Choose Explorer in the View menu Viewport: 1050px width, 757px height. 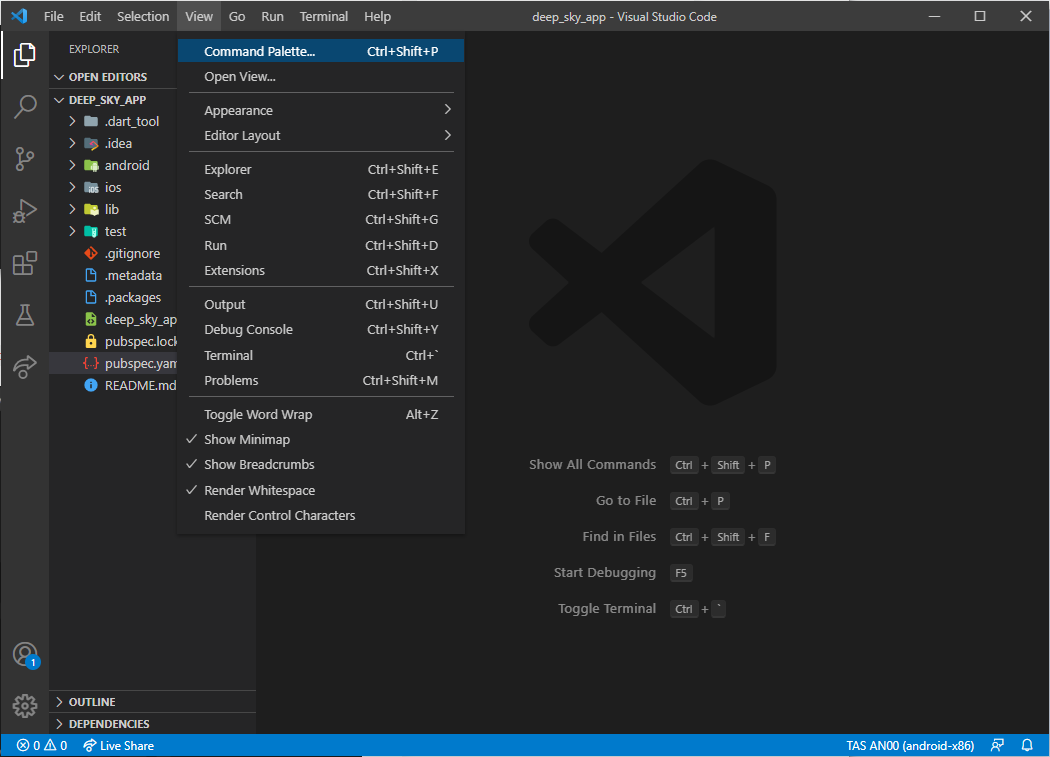click(321, 169)
